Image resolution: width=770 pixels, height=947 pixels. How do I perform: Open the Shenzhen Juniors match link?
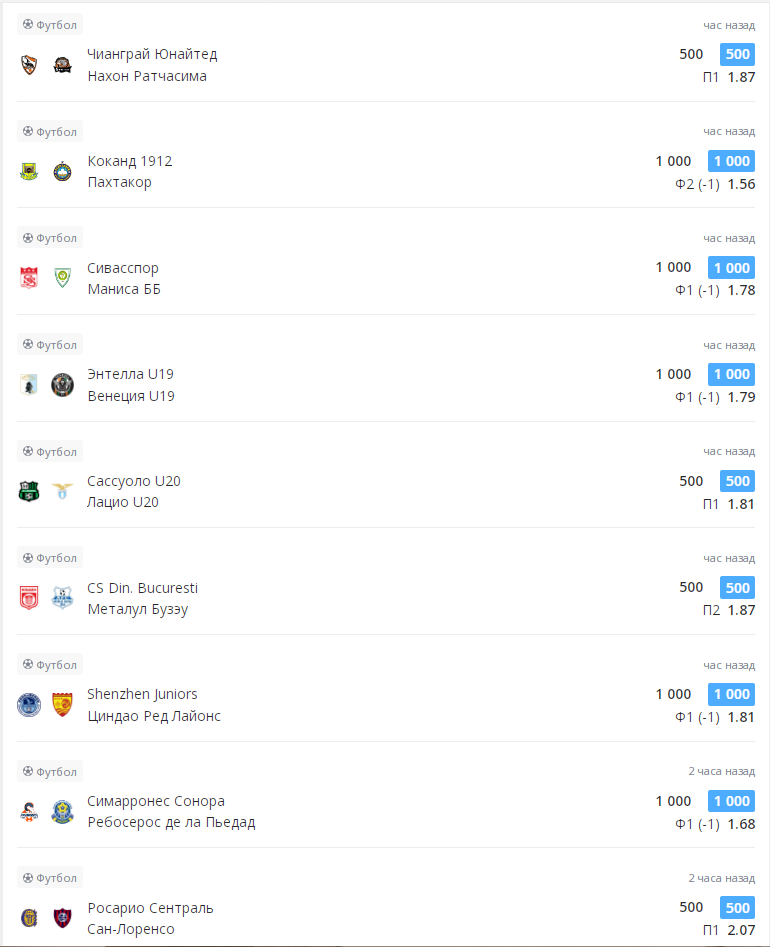tap(142, 694)
